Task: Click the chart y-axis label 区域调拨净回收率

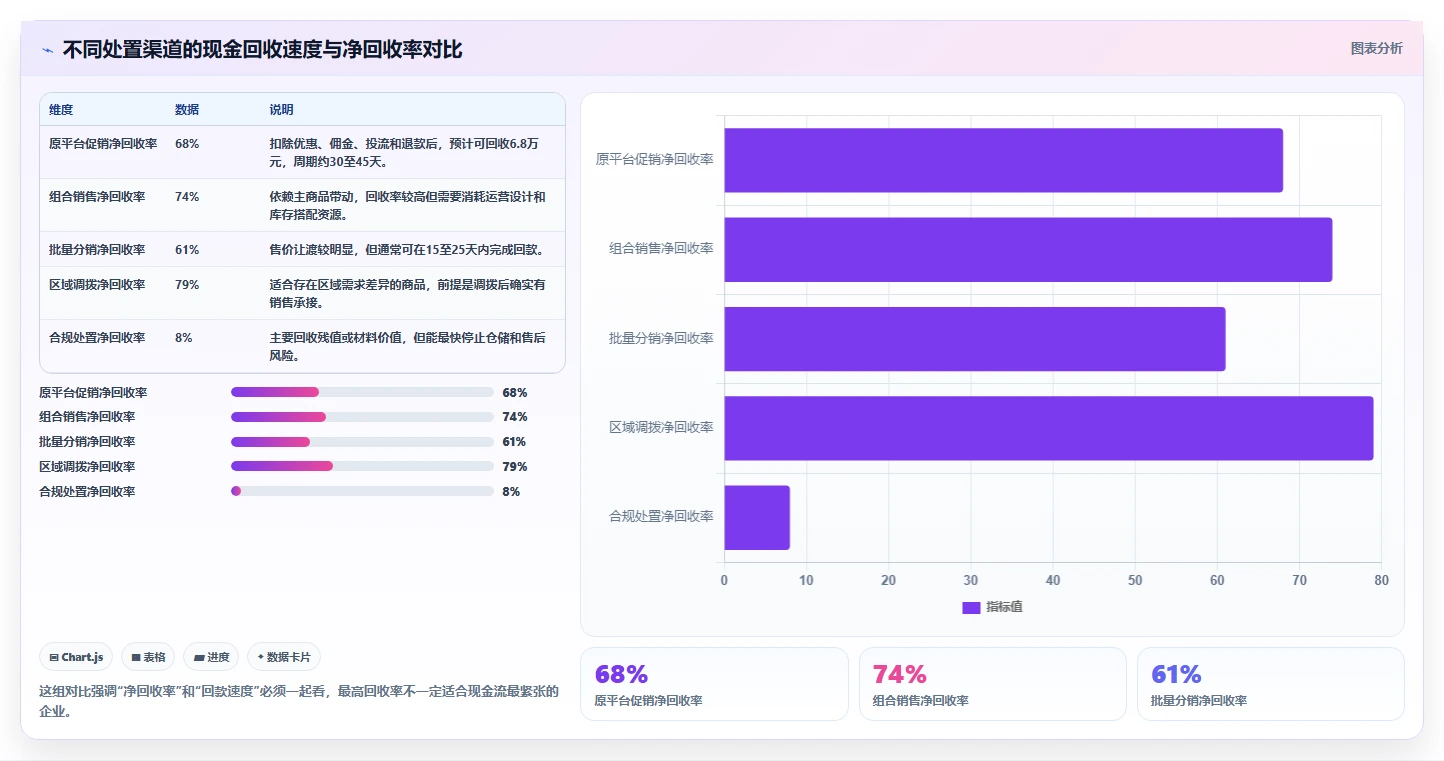Action: point(661,428)
